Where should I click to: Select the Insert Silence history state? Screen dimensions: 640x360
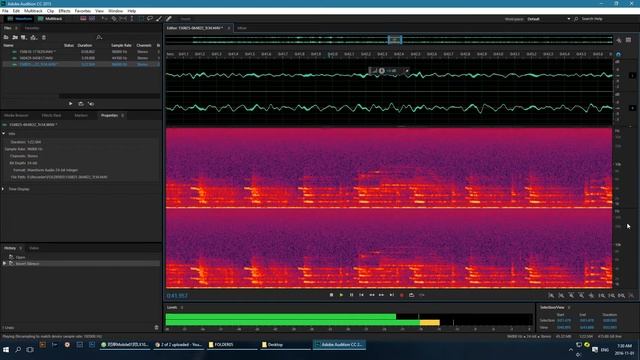[x=81, y=264]
